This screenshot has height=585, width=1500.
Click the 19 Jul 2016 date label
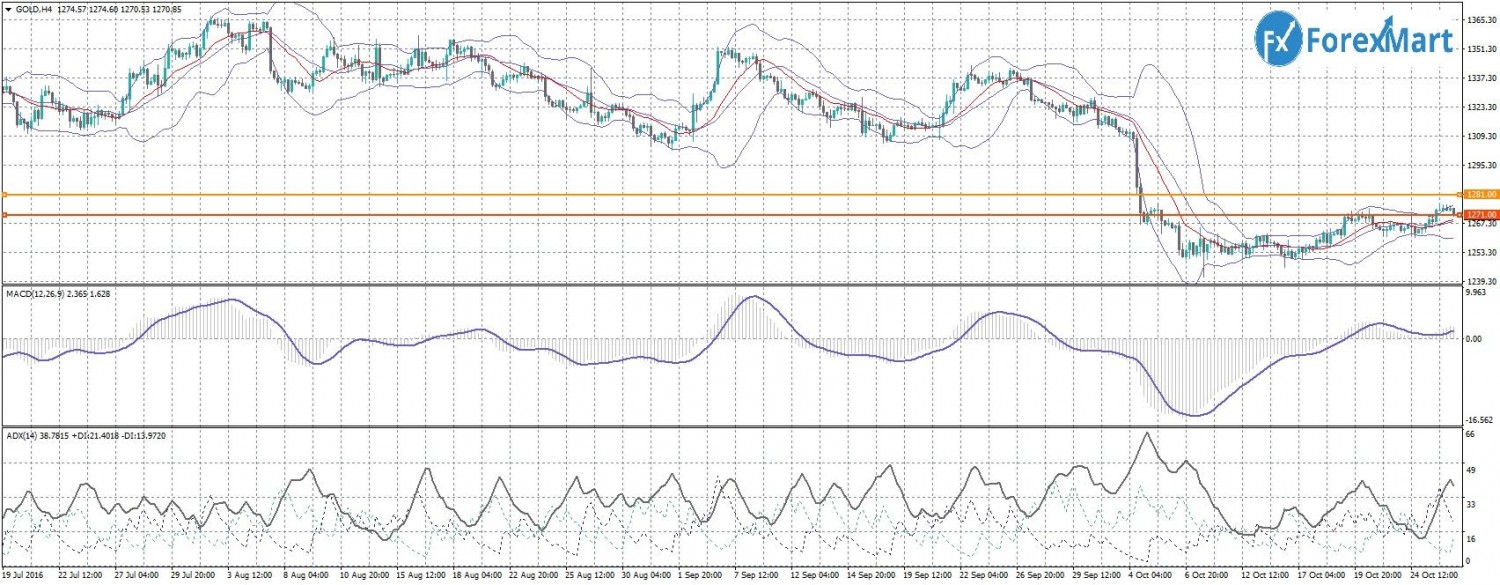(22, 577)
